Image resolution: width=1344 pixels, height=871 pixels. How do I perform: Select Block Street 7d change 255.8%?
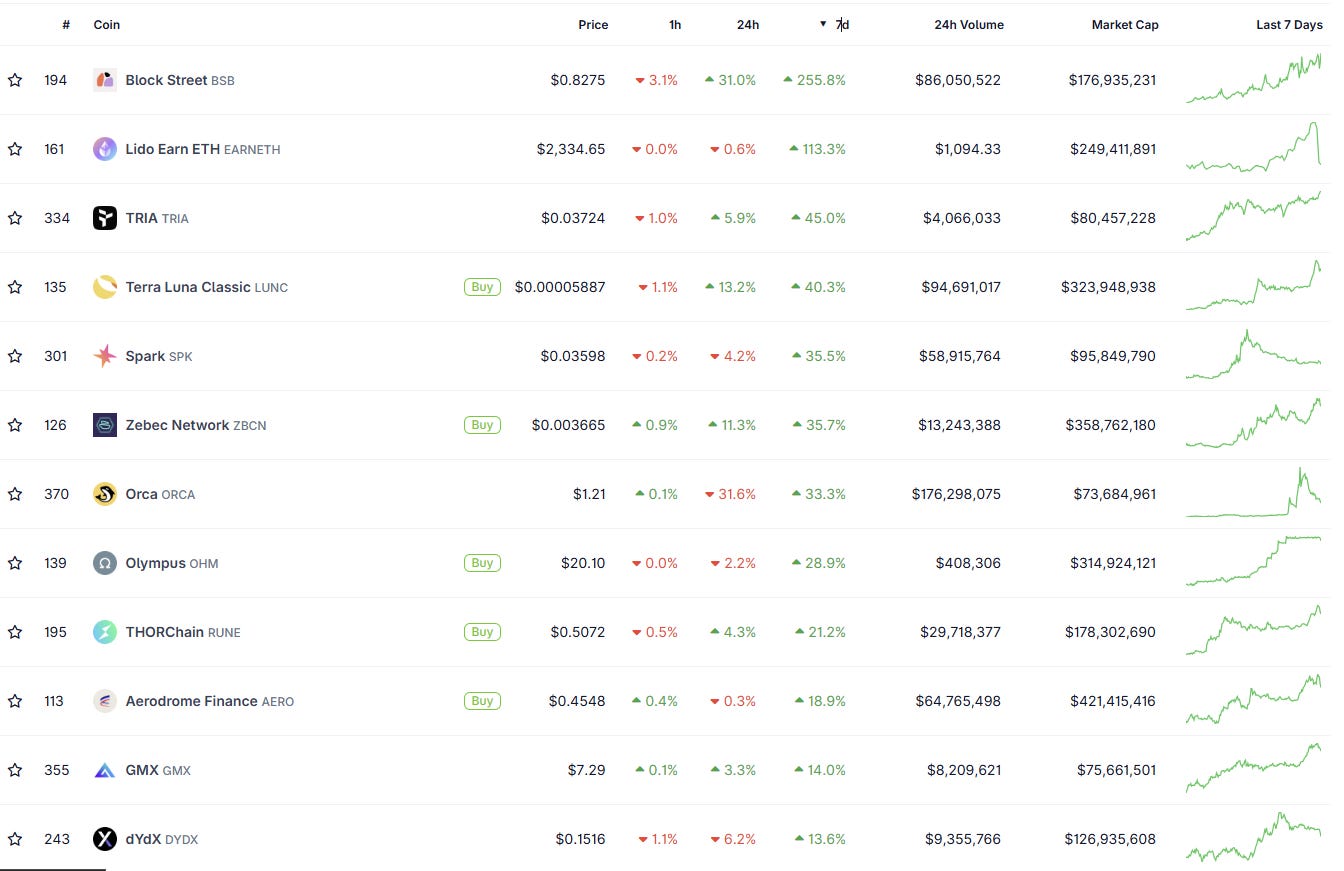(814, 80)
